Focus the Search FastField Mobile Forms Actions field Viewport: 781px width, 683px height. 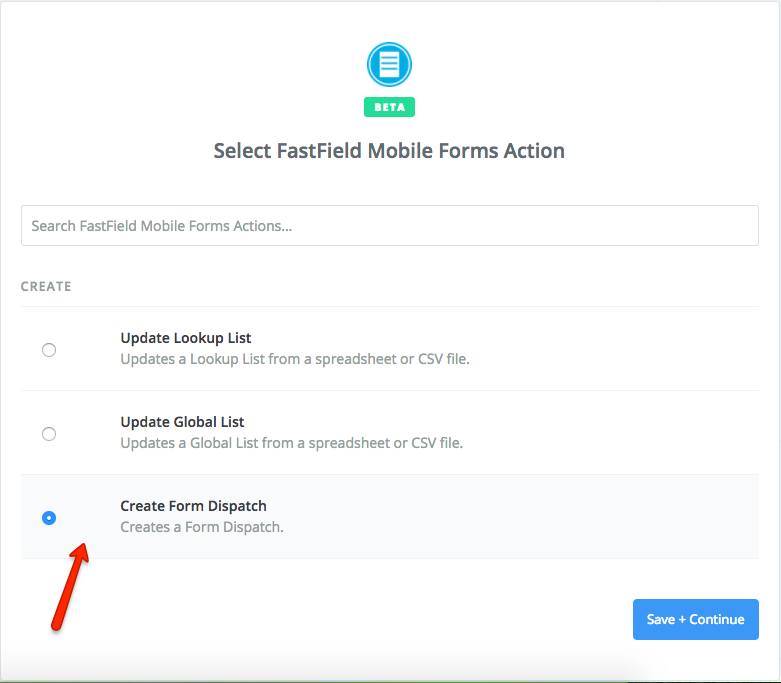click(x=389, y=226)
